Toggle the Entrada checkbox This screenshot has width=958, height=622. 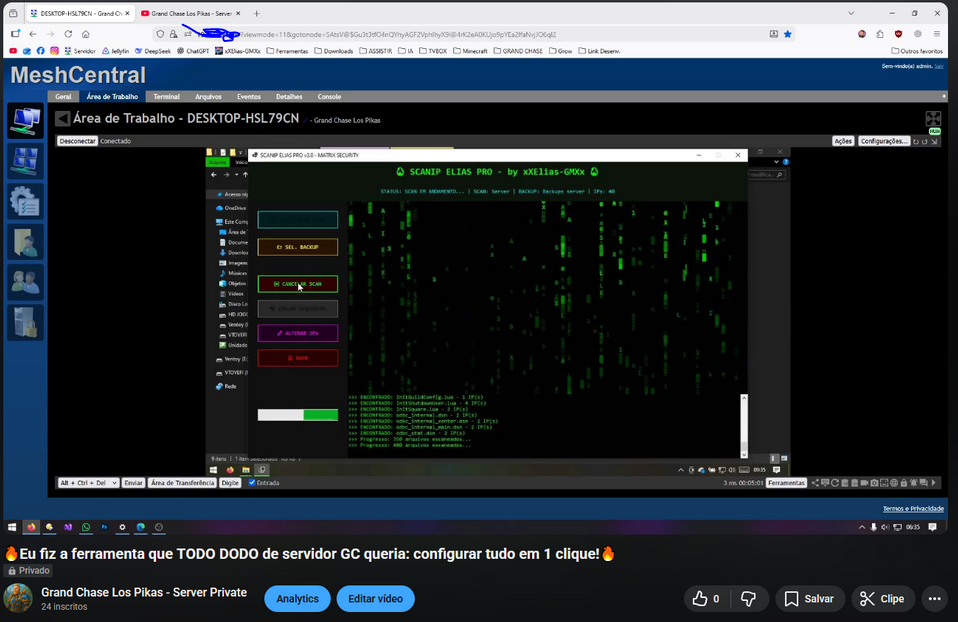(x=252, y=483)
